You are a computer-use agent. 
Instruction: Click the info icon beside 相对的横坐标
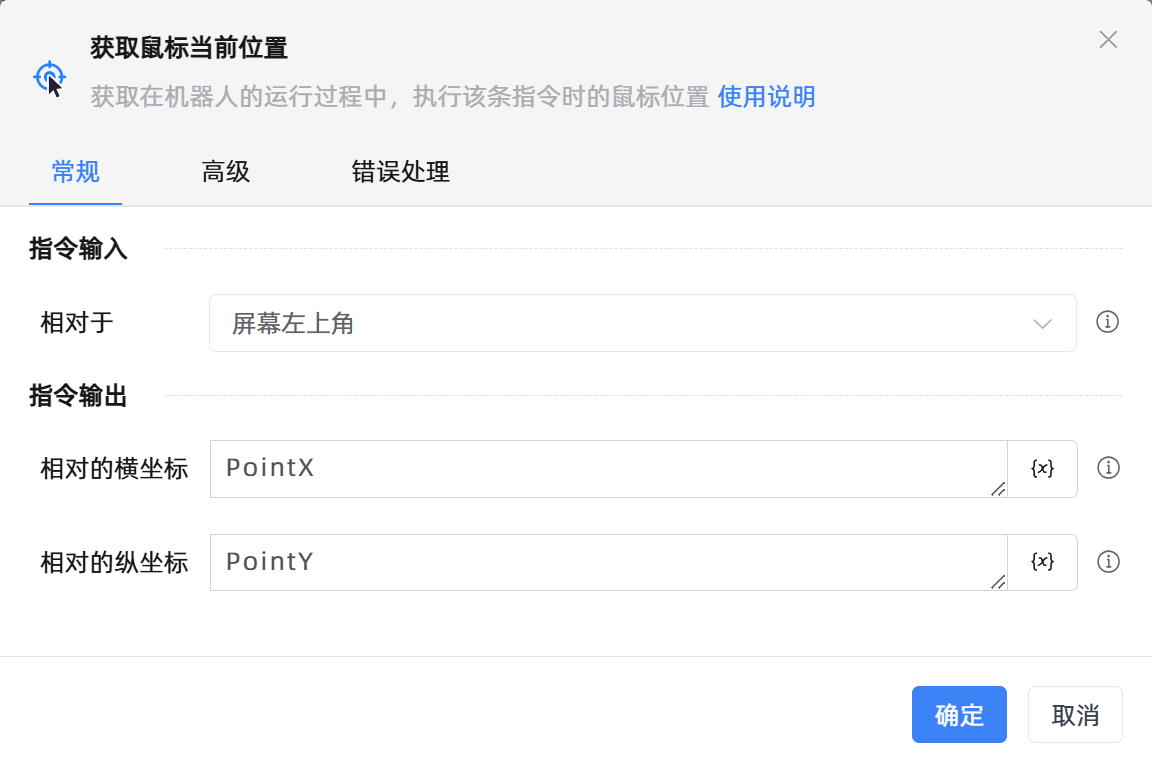[x=1108, y=468]
